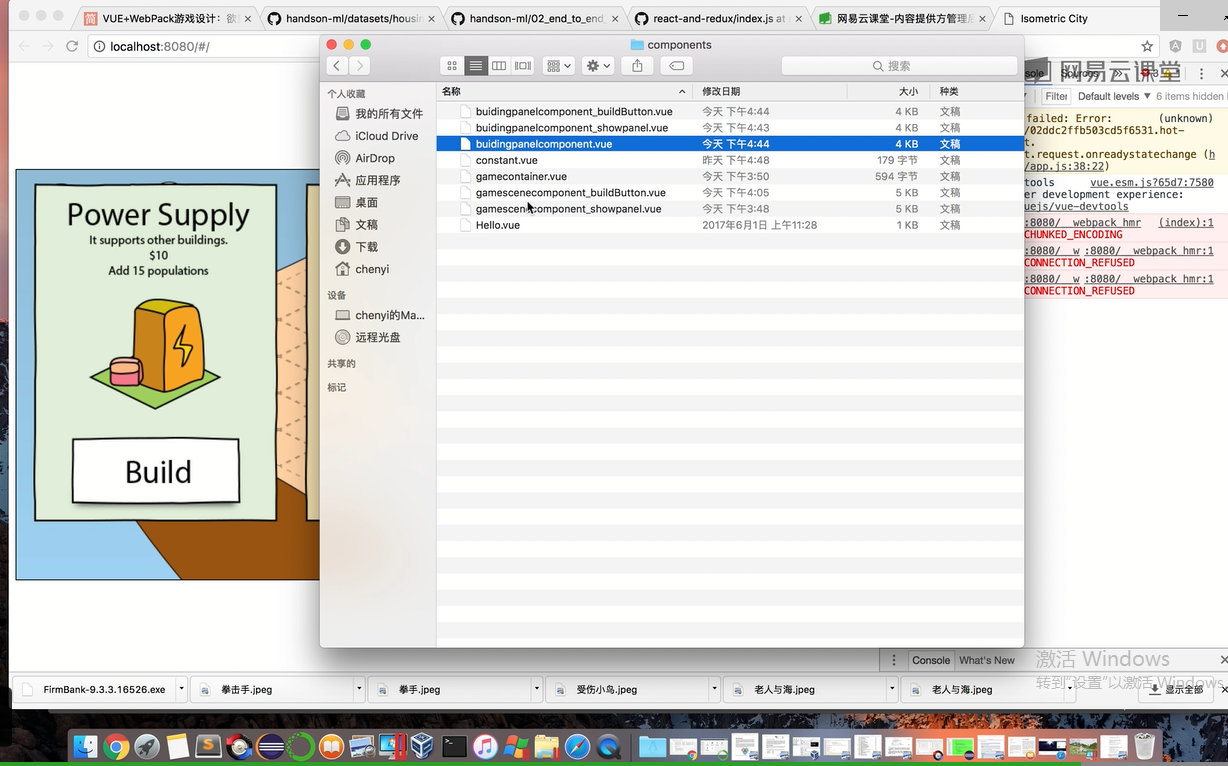
Task: Sort files by 种类 column
Action: [976, 91]
